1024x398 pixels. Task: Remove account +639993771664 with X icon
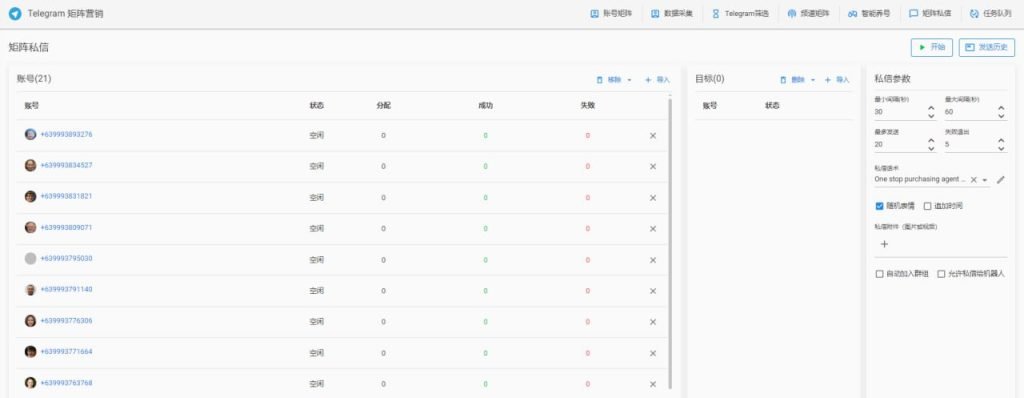point(652,353)
